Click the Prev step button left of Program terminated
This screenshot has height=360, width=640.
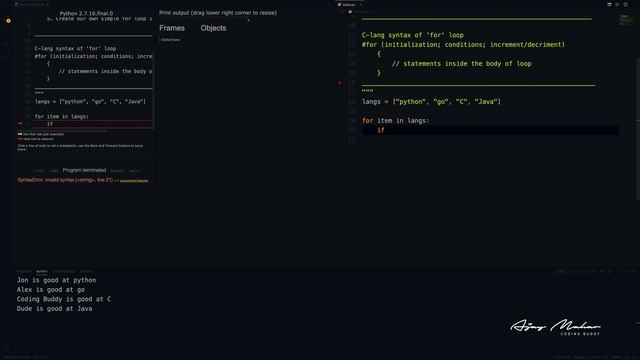(x=54, y=171)
